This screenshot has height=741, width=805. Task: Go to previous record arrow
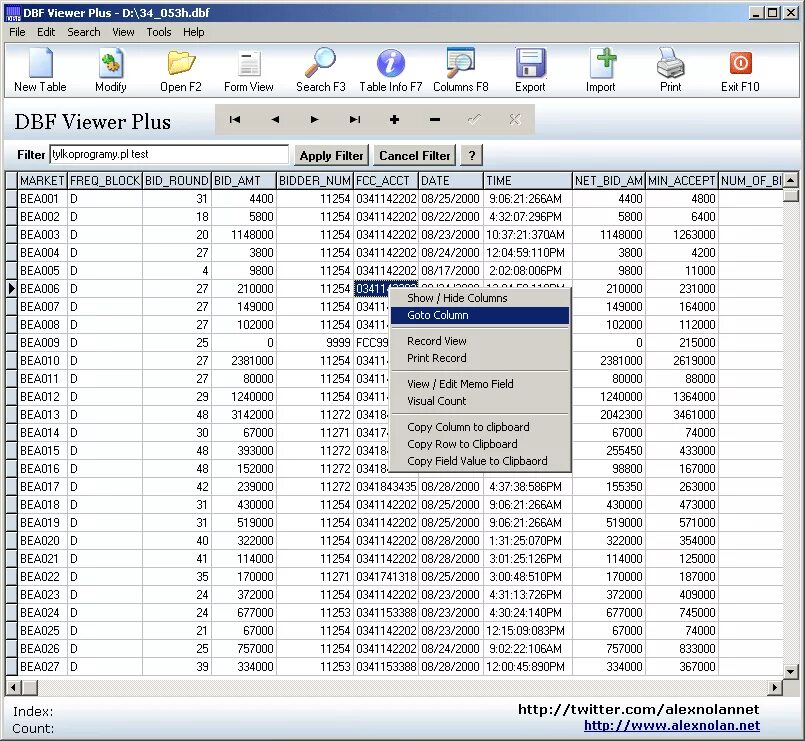click(x=275, y=120)
